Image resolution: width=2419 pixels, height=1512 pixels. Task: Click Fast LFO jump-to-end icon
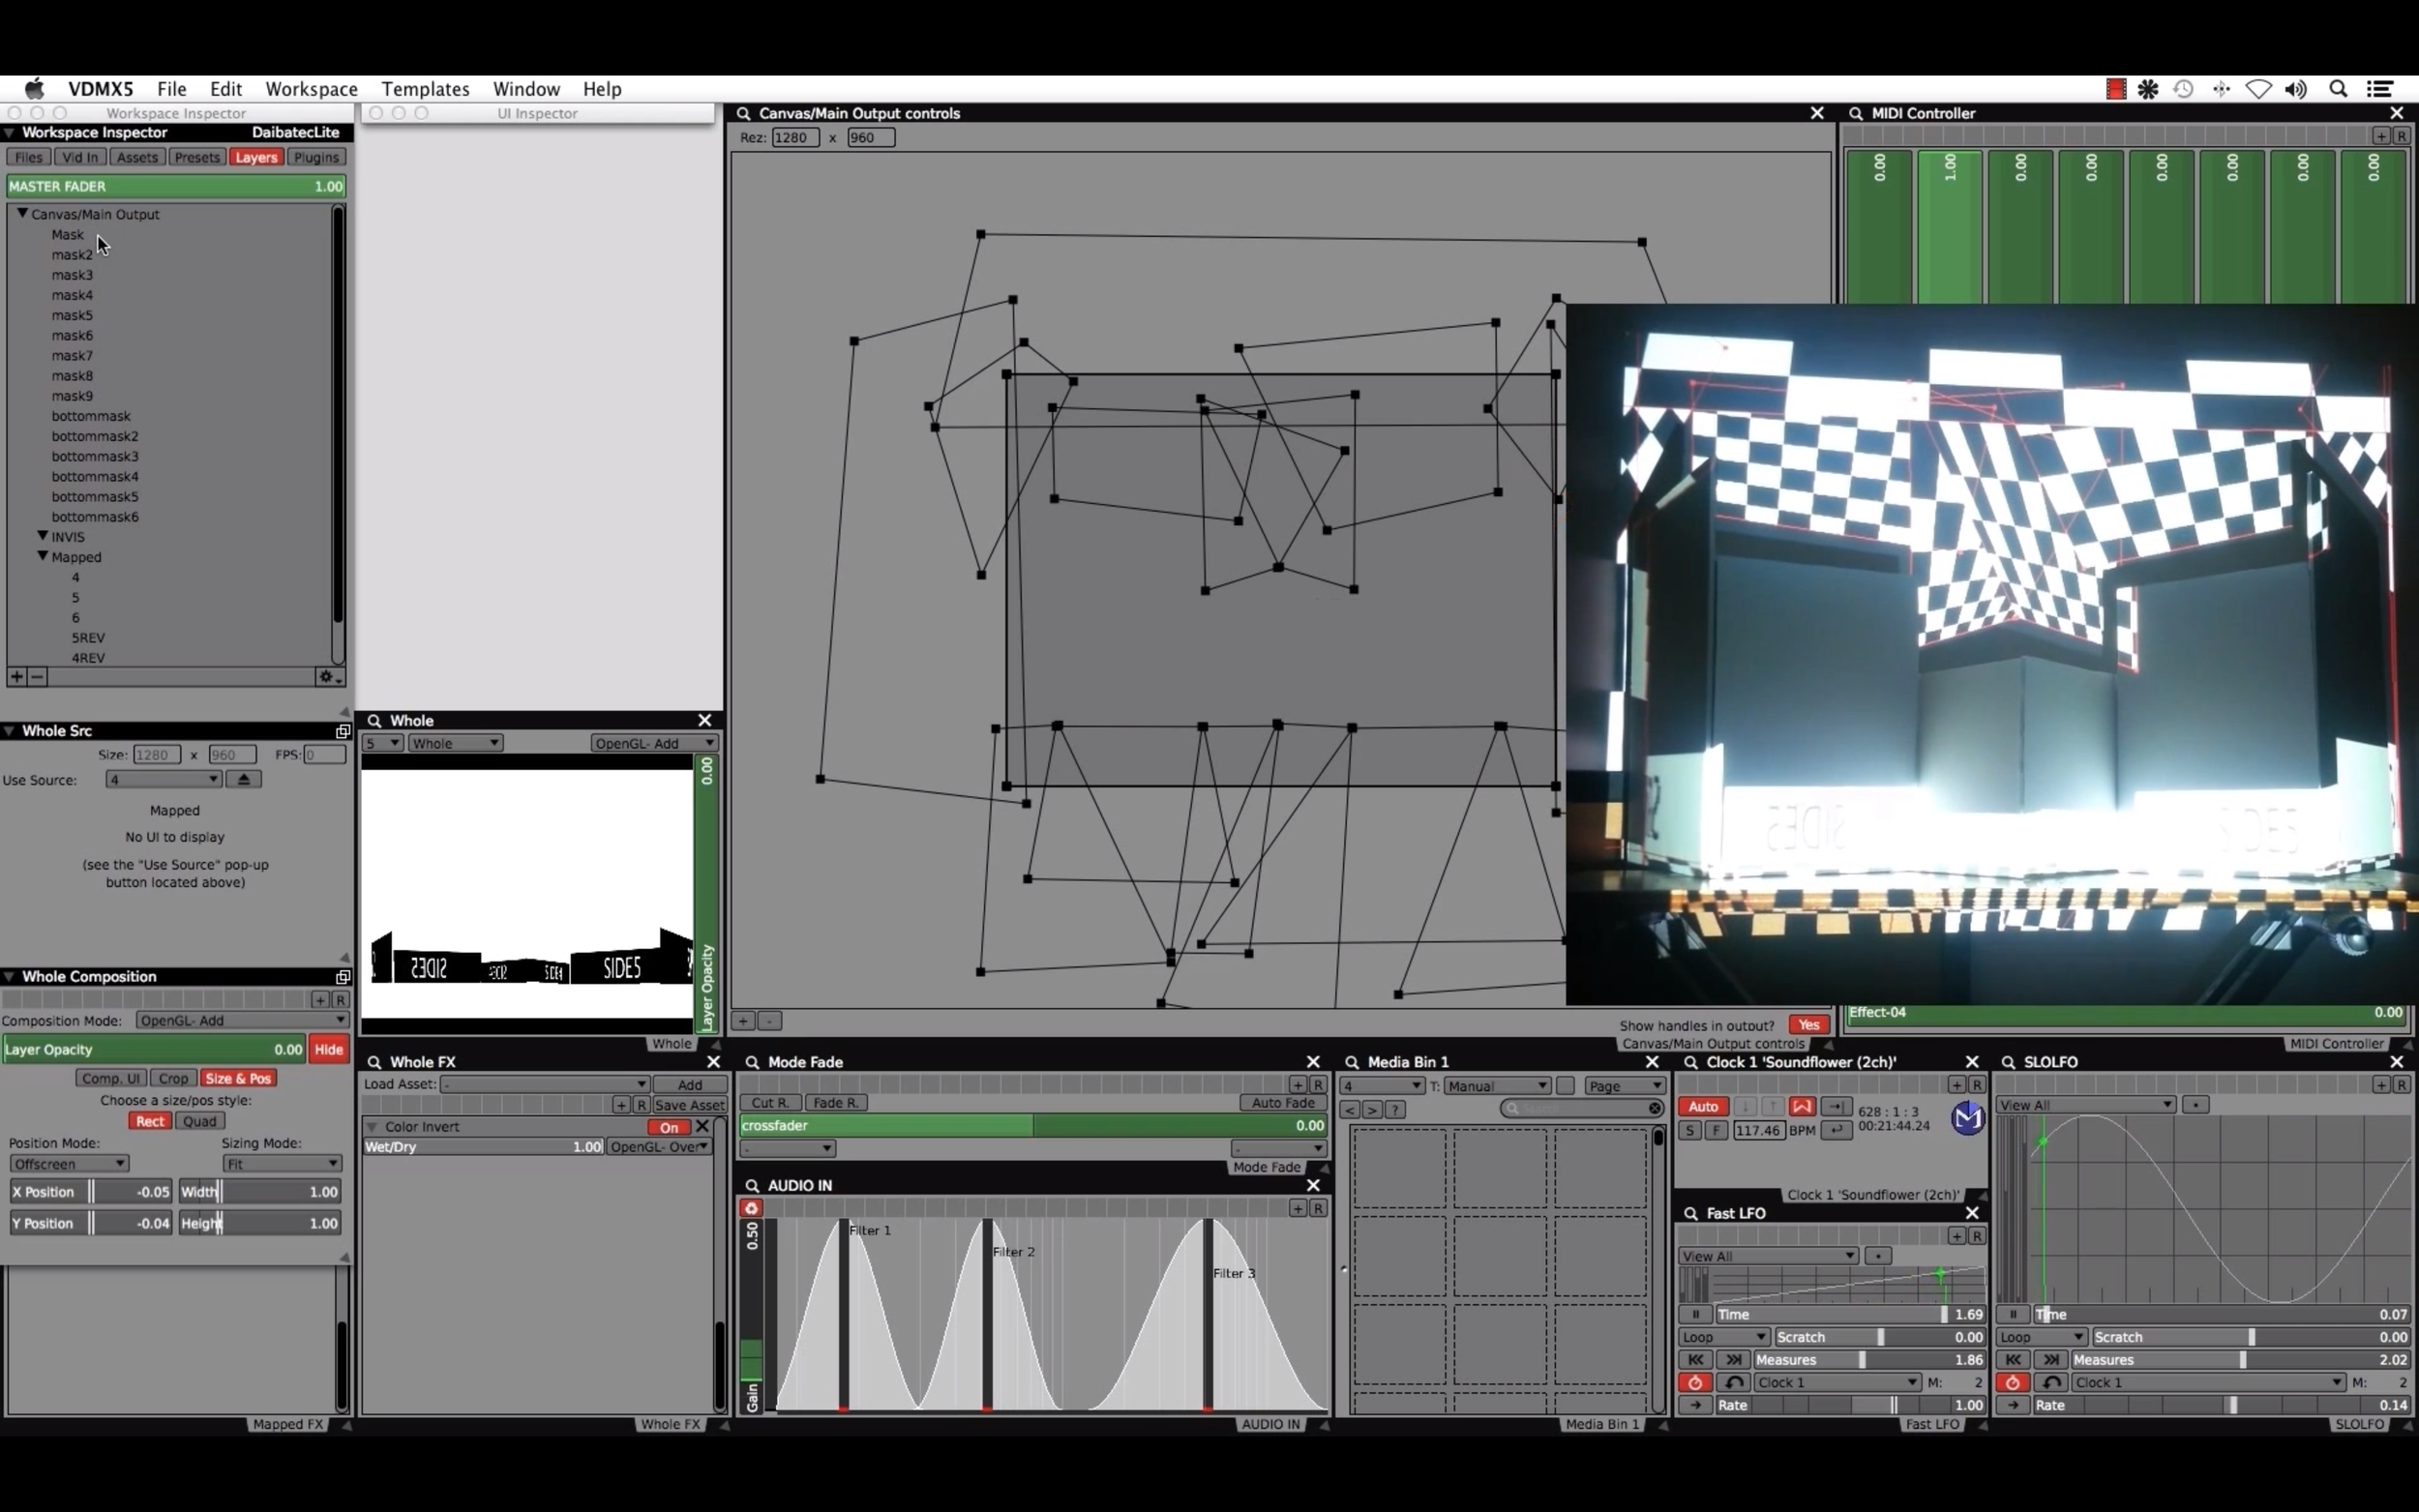coord(1733,1359)
